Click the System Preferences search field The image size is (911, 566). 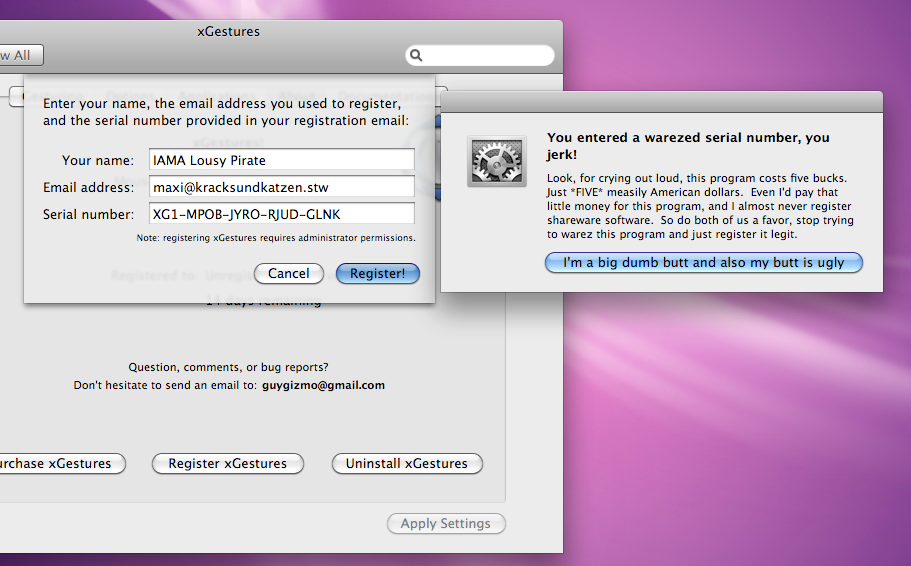point(480,55)
